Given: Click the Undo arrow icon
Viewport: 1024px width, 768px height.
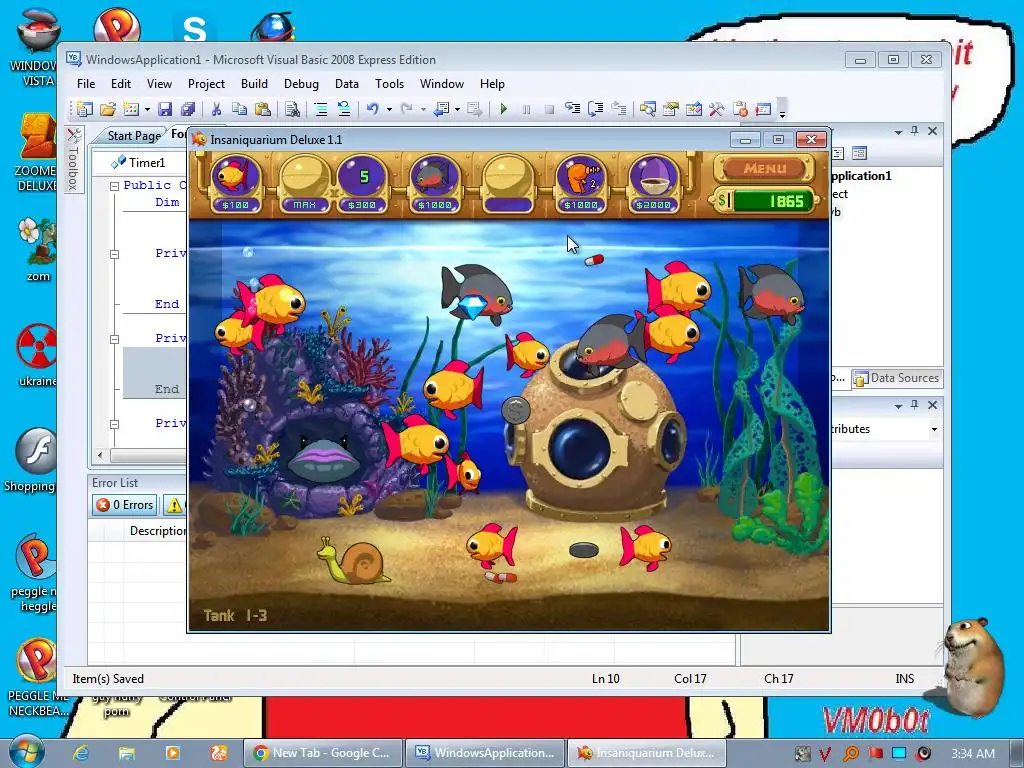Looking at the screenshot, I should 372,109.
